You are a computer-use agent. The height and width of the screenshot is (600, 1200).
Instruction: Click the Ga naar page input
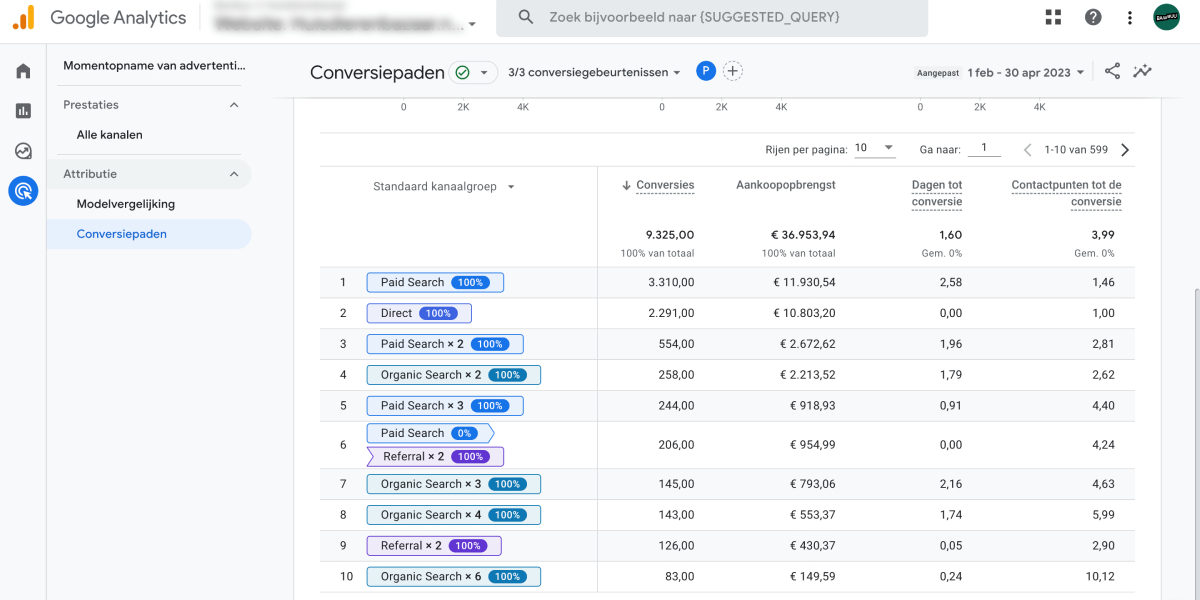click(x=984, y=148)
